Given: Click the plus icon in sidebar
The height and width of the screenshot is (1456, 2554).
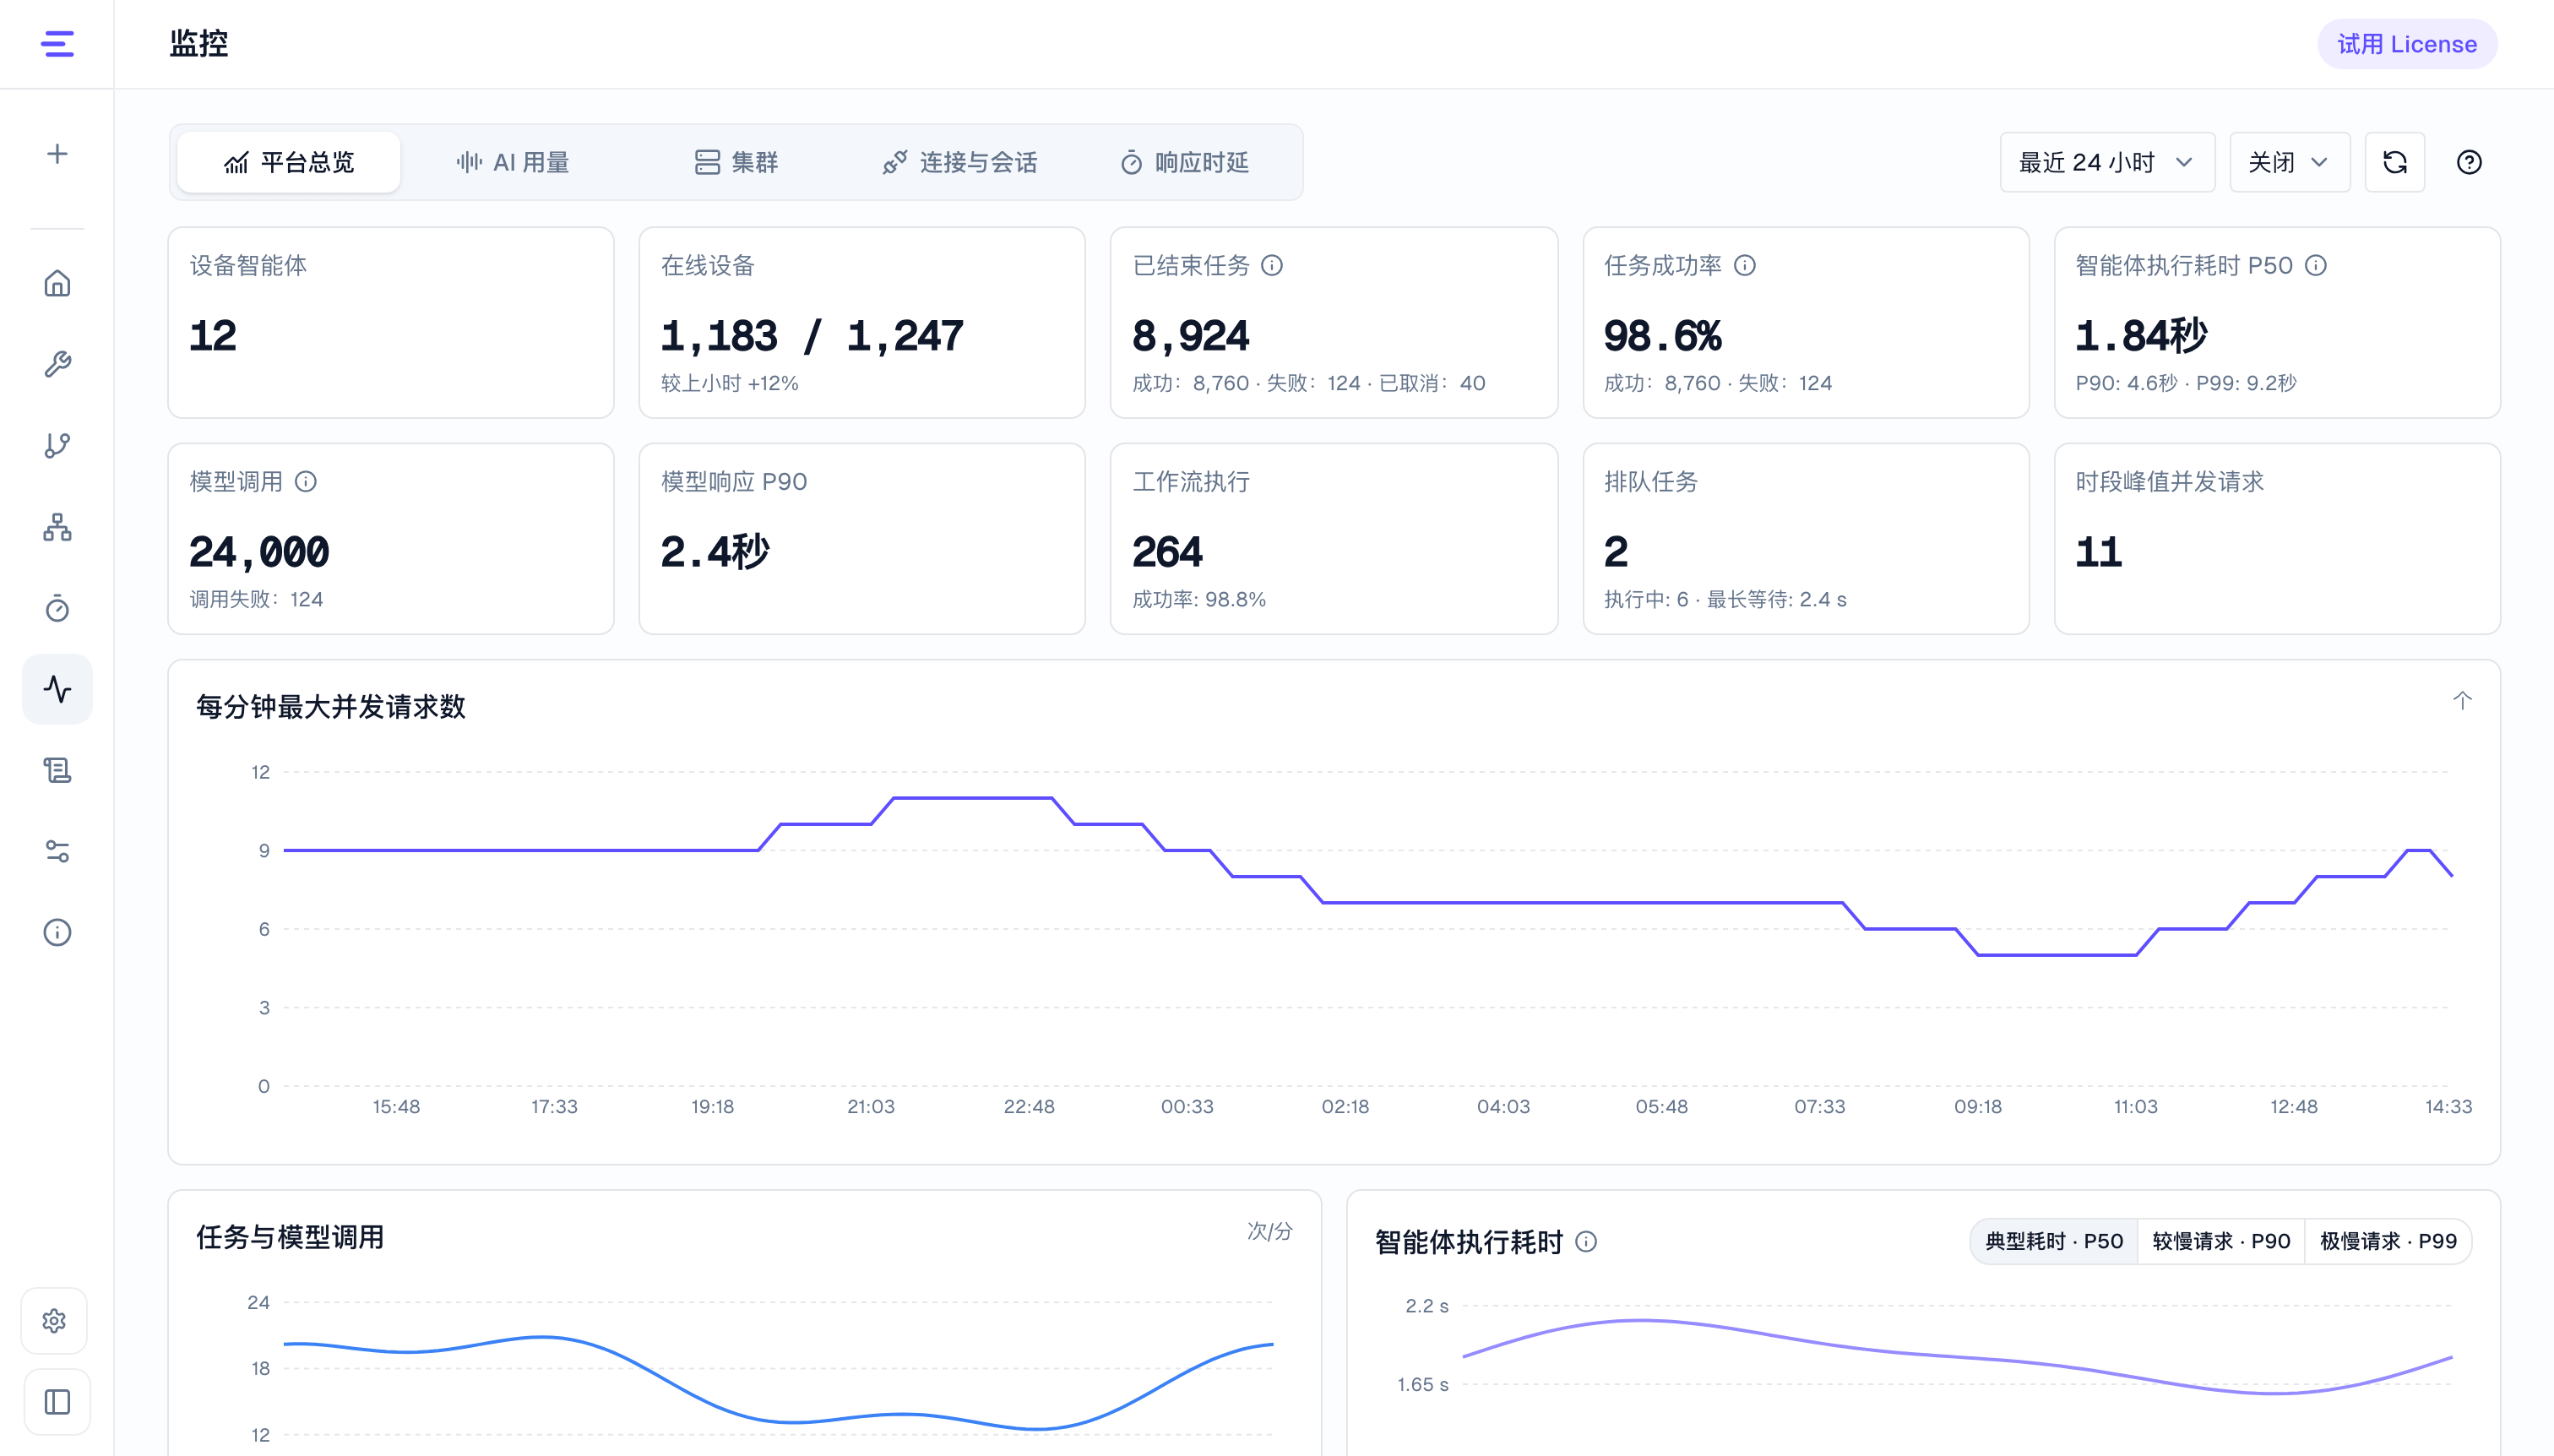Looking at the screenshot, I should (x=57, y=154).
